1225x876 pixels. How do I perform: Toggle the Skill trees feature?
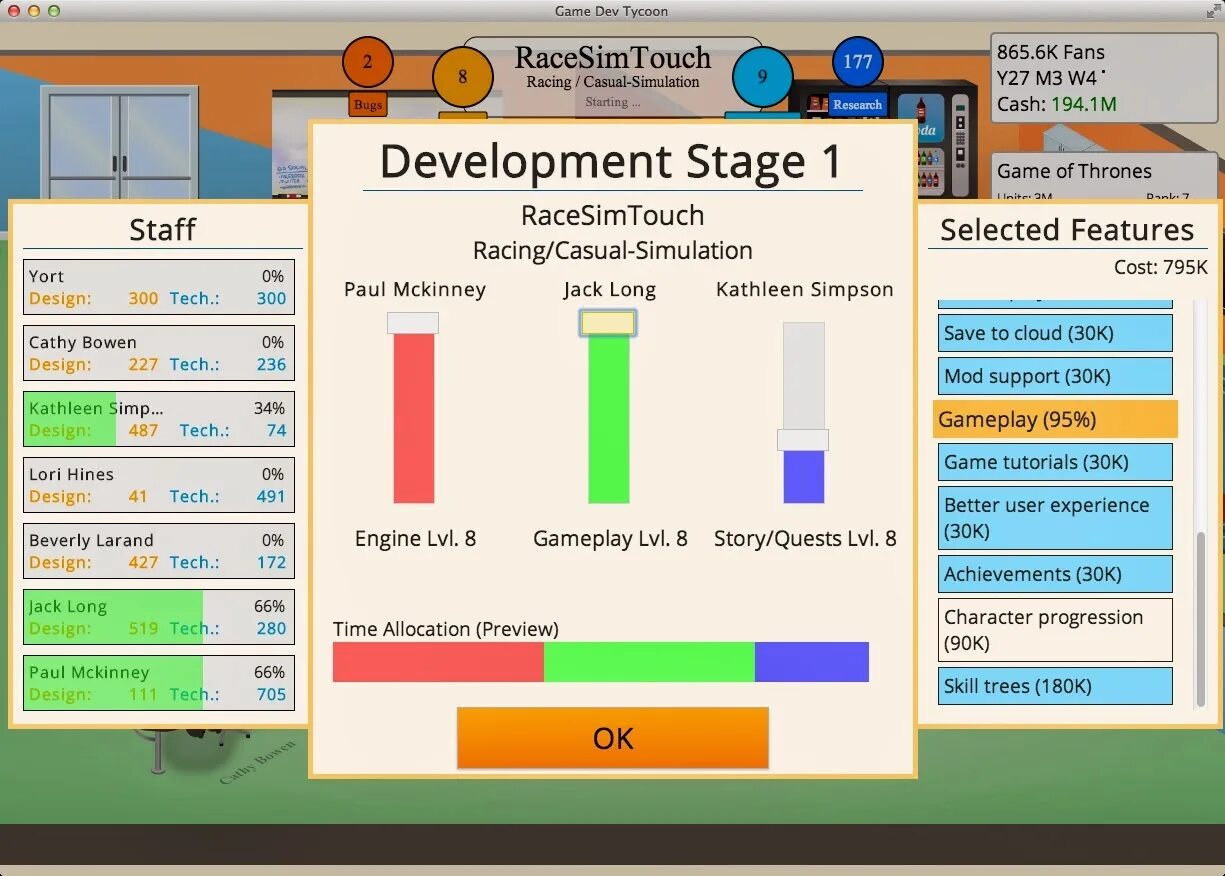pos(1055,686)
